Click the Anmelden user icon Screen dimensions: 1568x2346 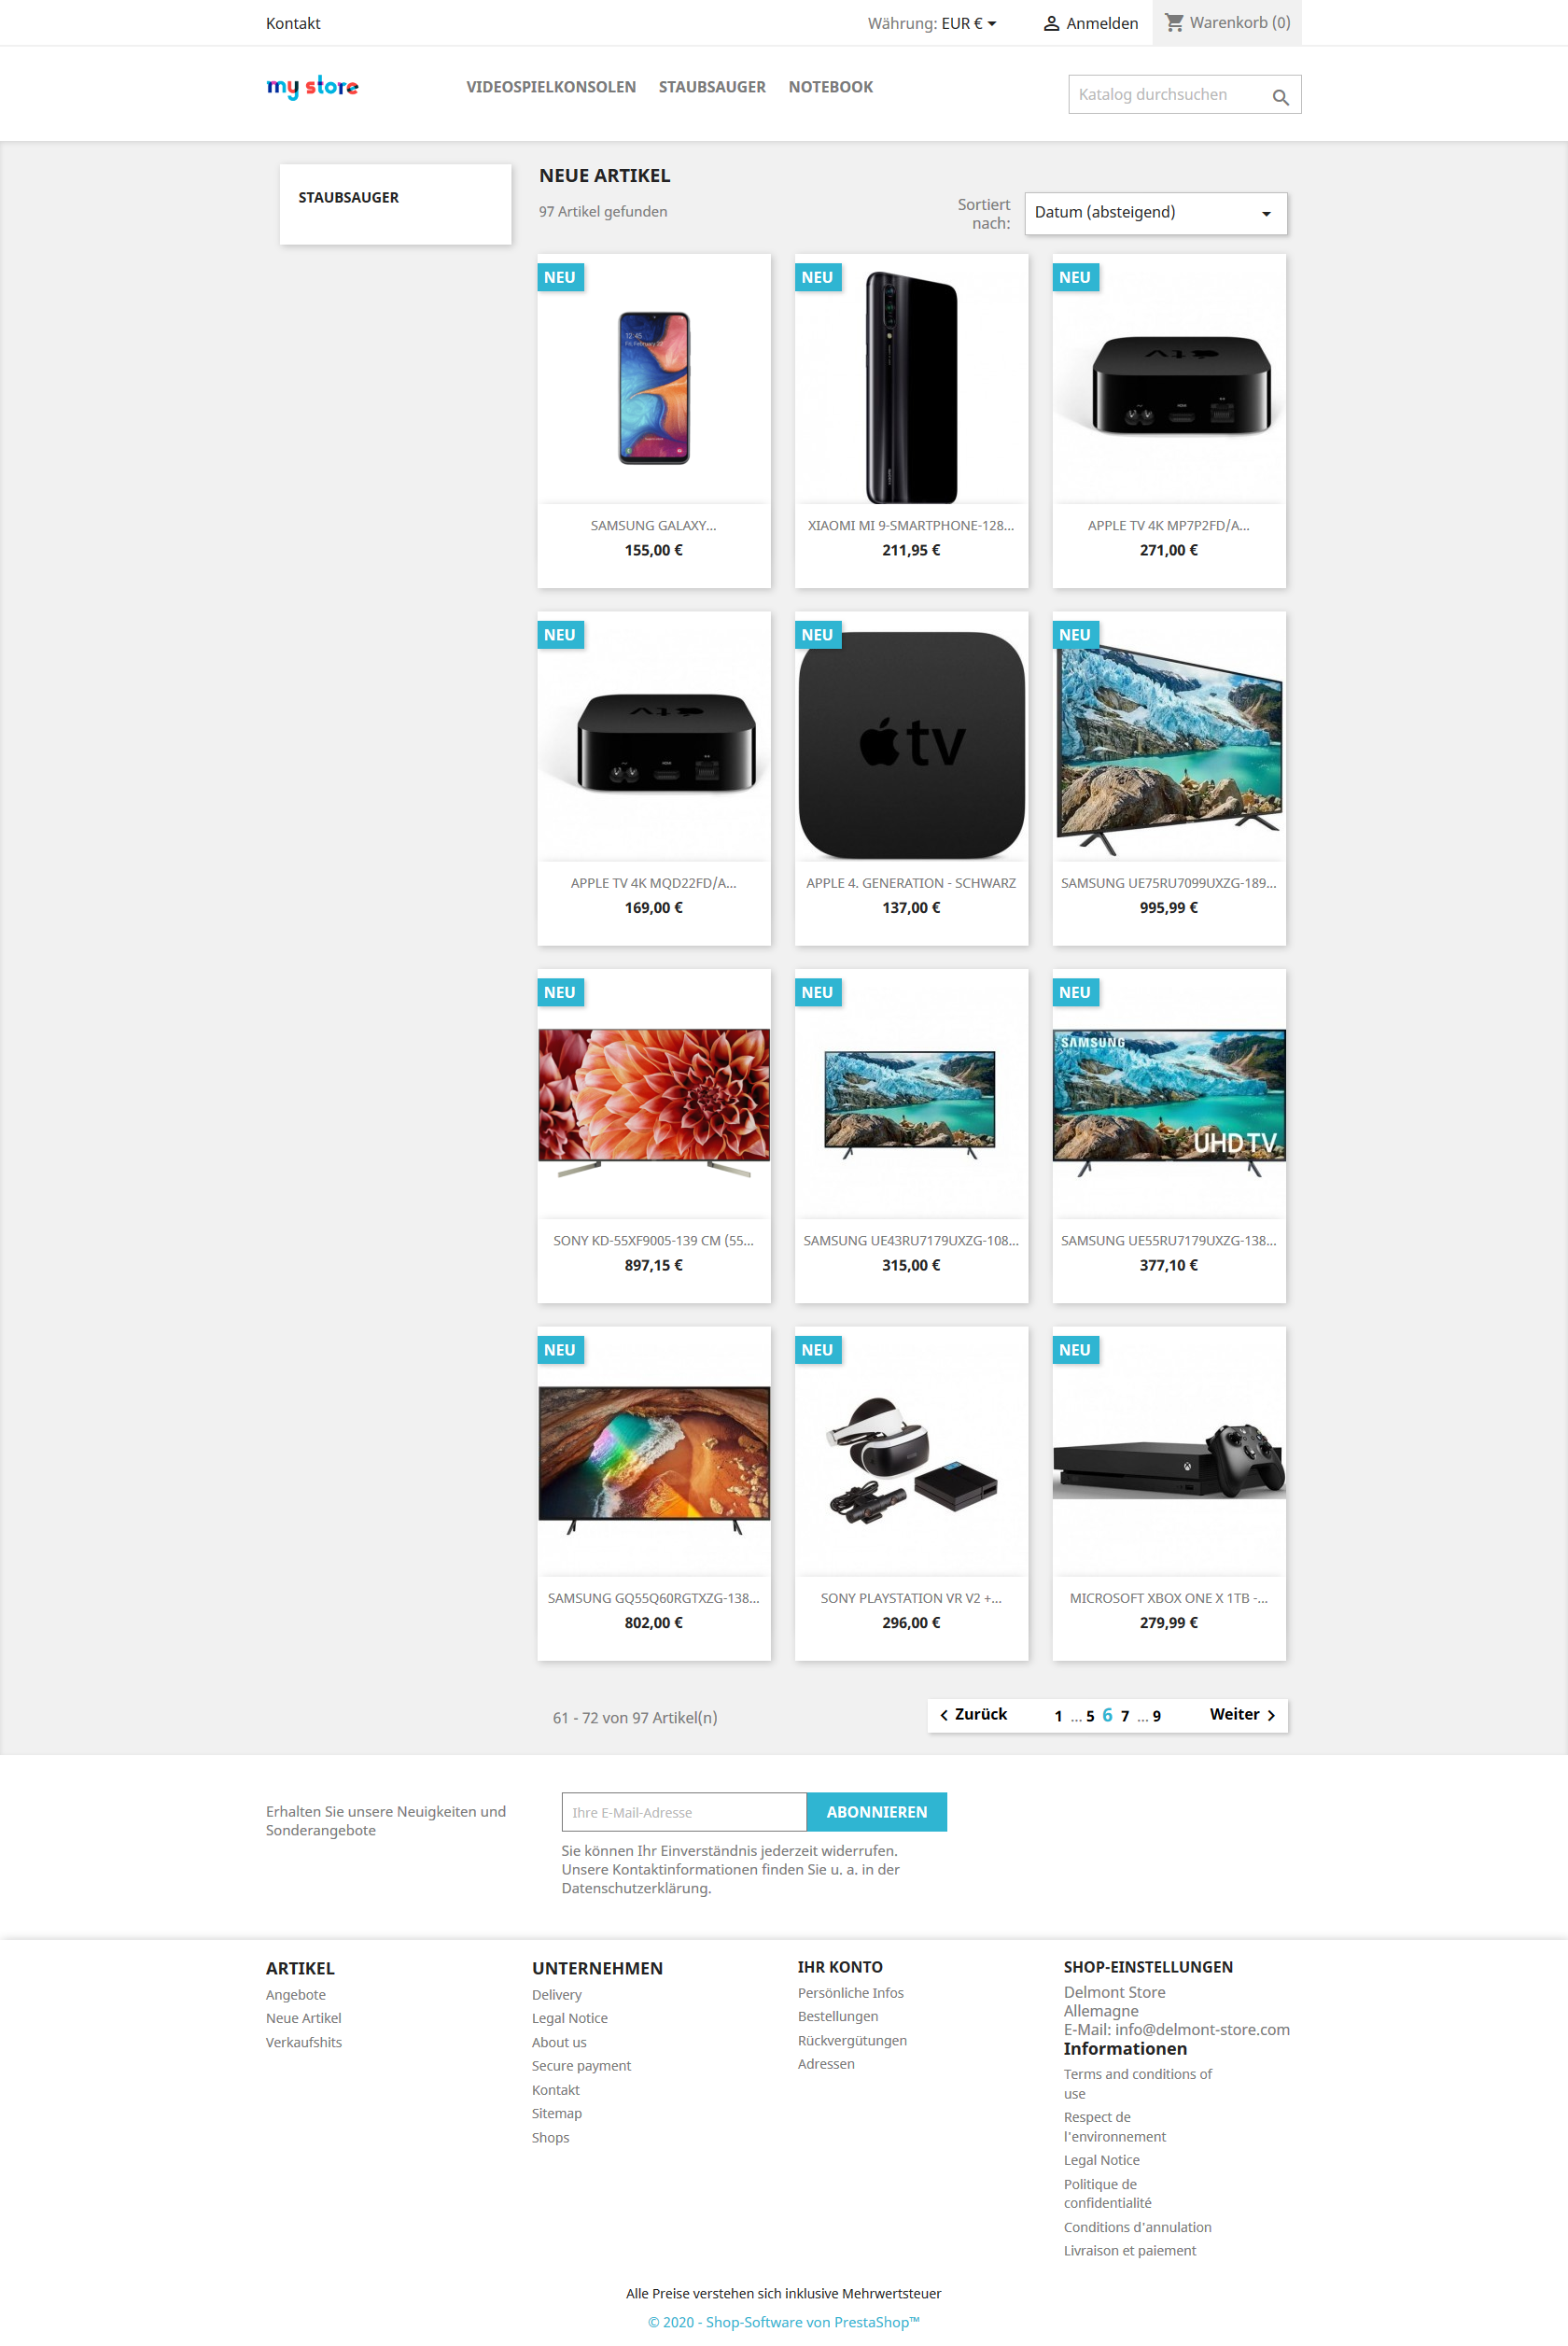tap(1051, 23)
